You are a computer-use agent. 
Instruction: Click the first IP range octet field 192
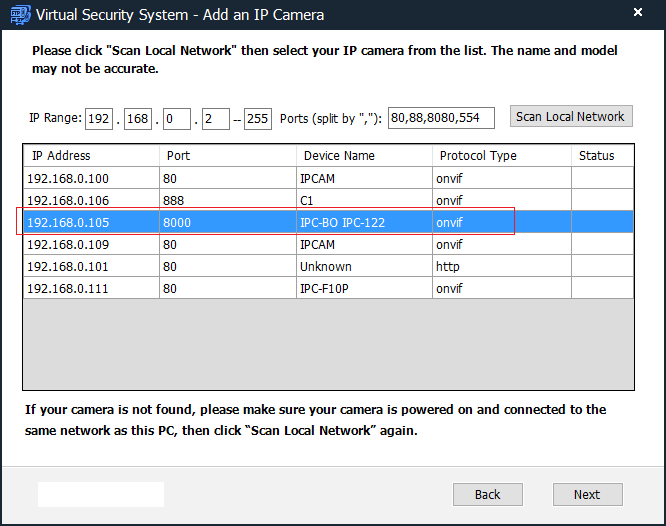coord(99,119)
